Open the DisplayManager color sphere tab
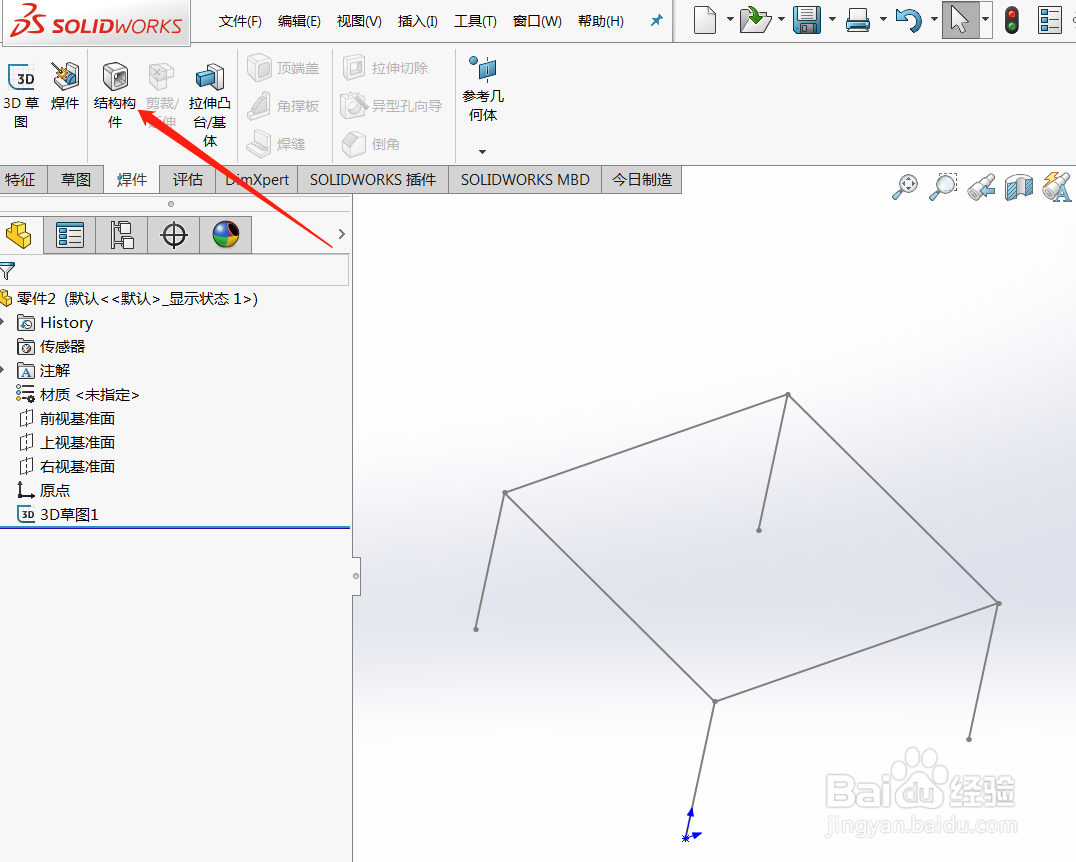The height and width of the screenshot is (862, 1076). (x=226, y=235)
